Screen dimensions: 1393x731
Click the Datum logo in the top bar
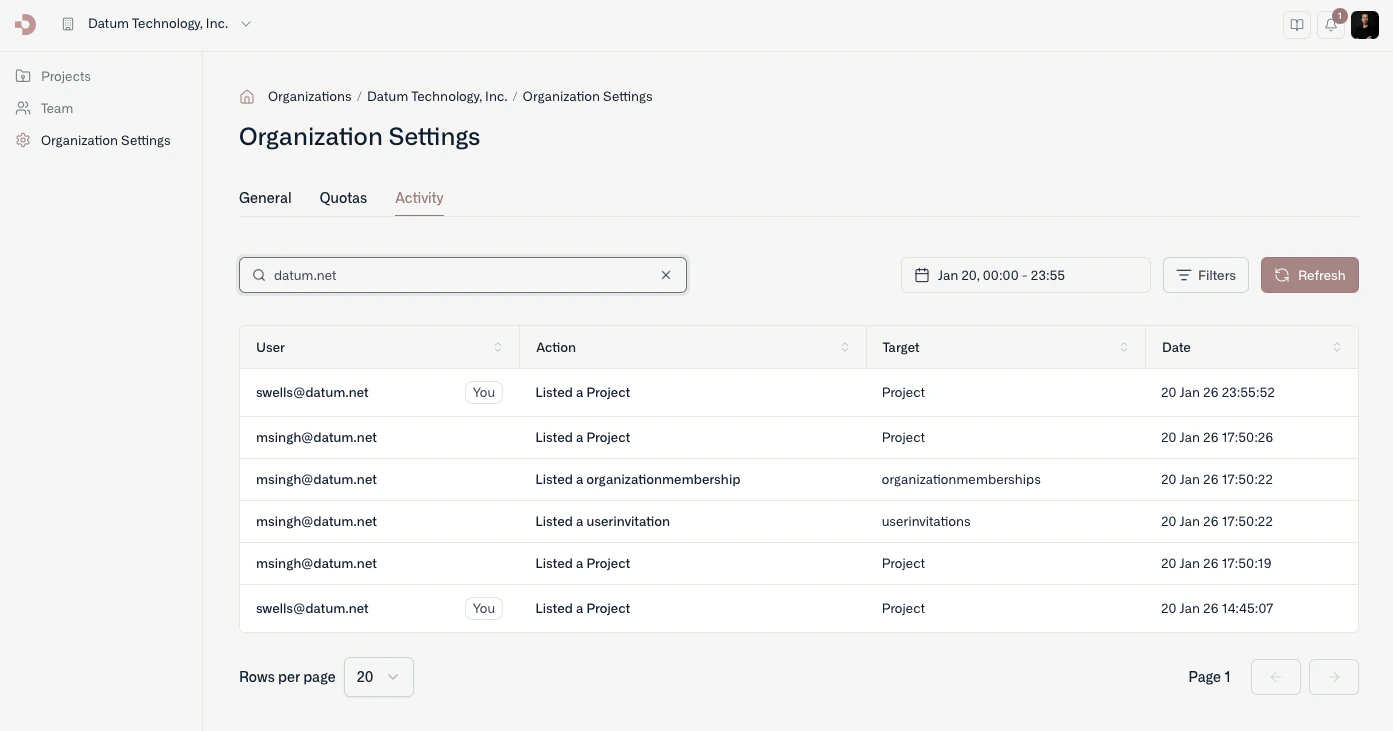24,24
